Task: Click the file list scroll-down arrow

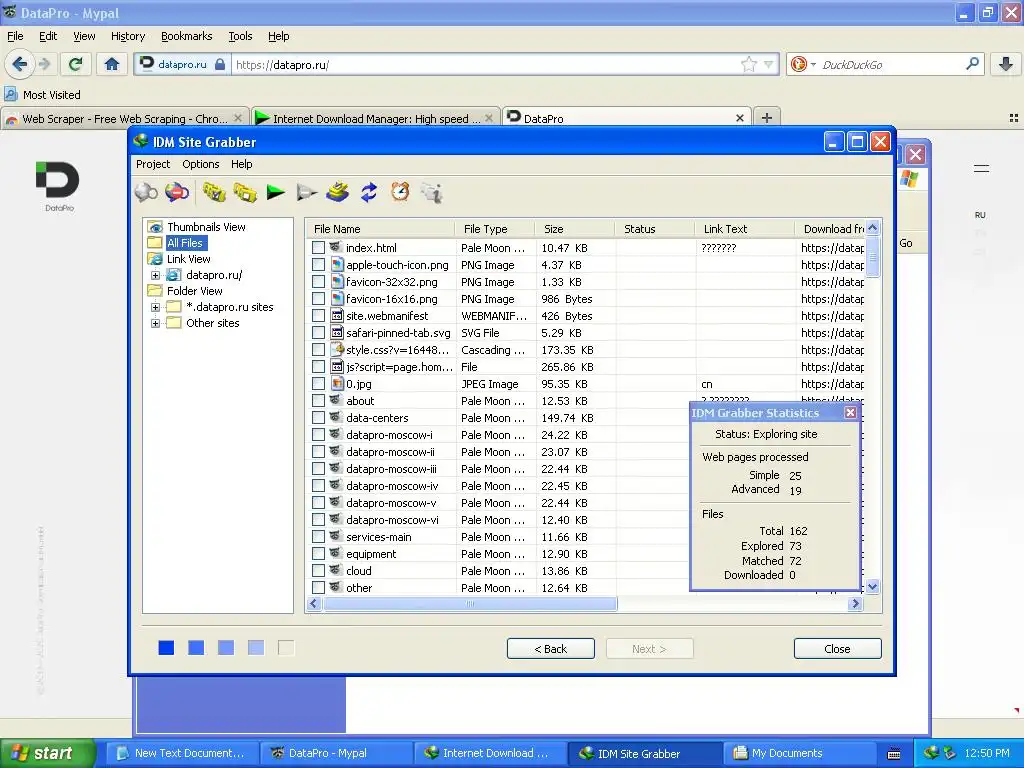Action: [872, 586]
